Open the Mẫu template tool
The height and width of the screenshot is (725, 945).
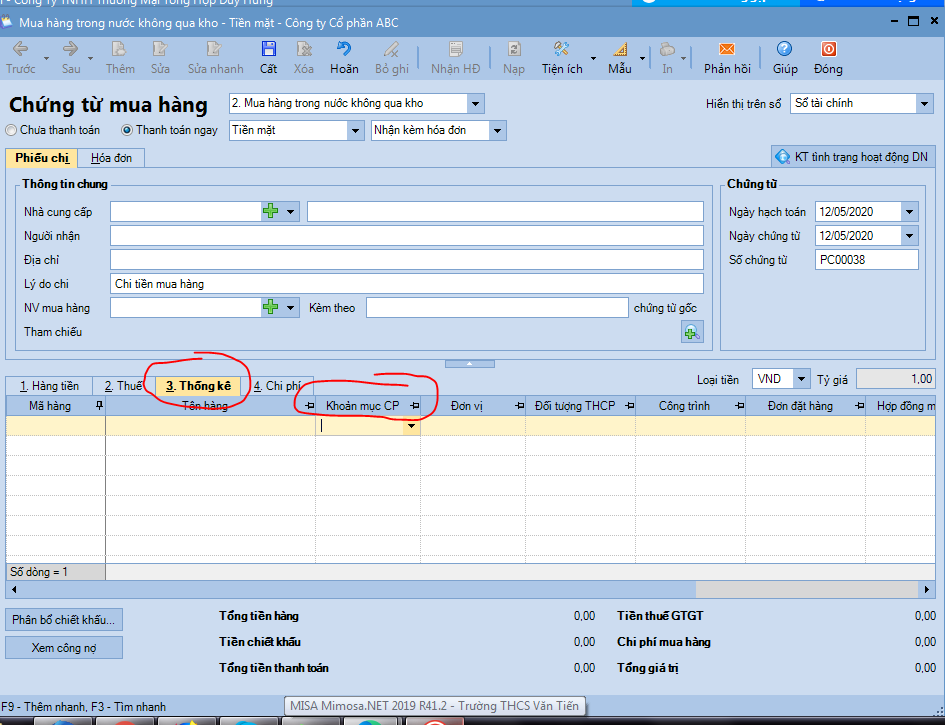[x=620, y=58]
